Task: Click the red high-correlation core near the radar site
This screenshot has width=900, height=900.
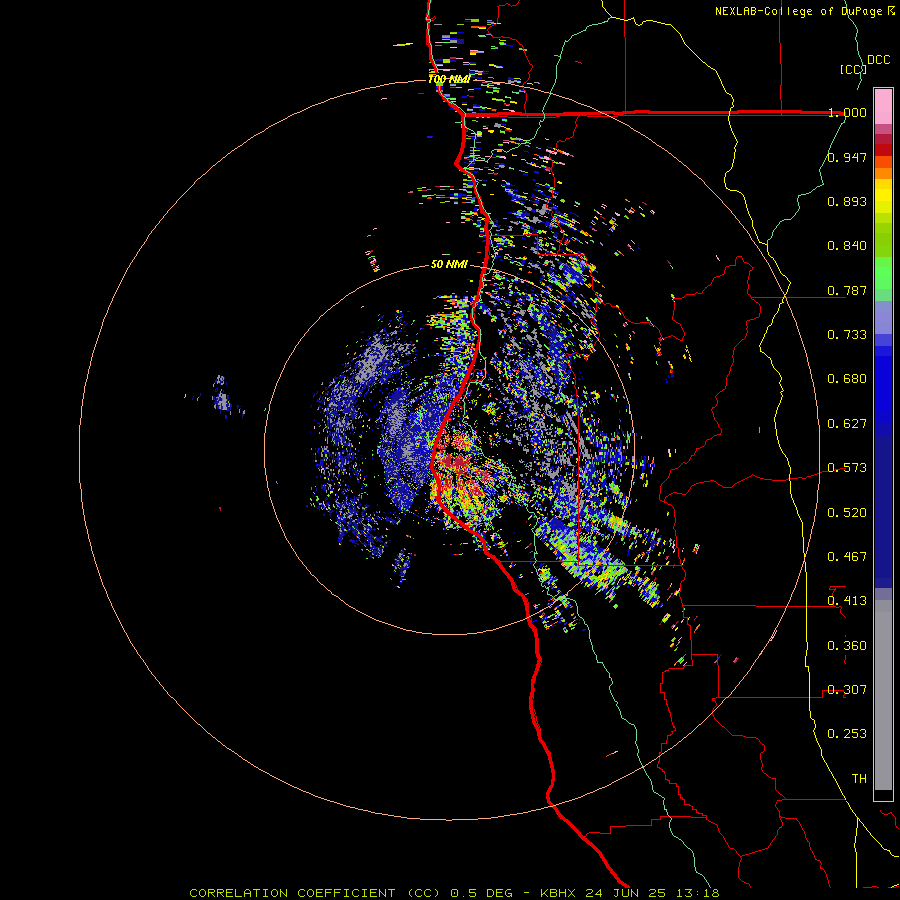Action: [456, 461]
